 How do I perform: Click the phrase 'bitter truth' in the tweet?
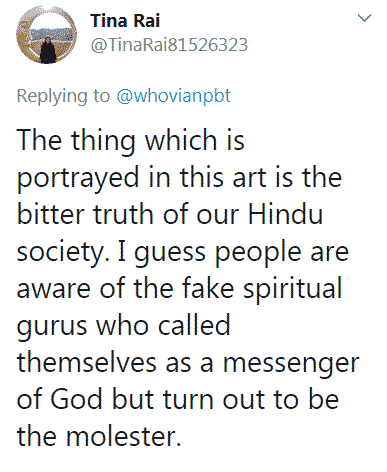(85, 214)
